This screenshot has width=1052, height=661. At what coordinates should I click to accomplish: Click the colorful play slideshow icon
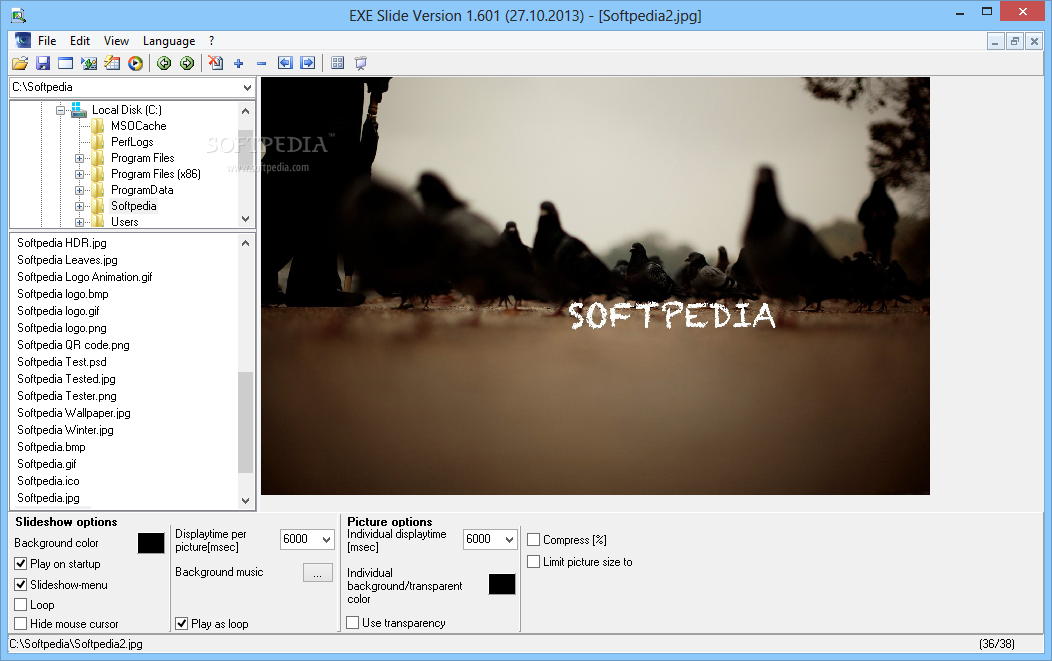[x=136, y=63]
